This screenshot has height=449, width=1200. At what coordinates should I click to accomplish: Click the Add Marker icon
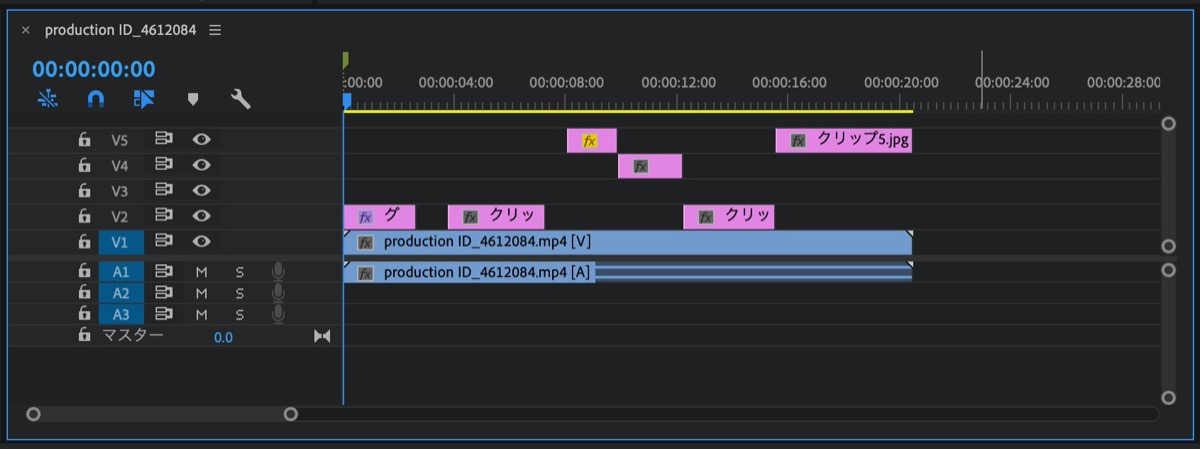[x=193, y=99]
